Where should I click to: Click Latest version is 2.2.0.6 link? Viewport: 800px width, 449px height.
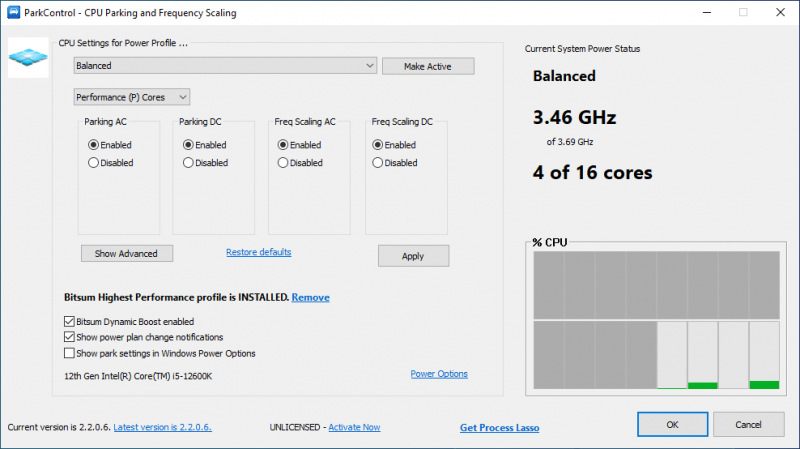pos(162,428)
